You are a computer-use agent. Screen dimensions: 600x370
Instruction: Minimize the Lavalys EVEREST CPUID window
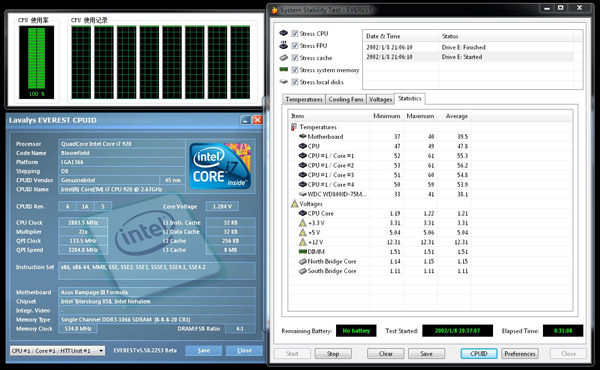click(246, 120)
